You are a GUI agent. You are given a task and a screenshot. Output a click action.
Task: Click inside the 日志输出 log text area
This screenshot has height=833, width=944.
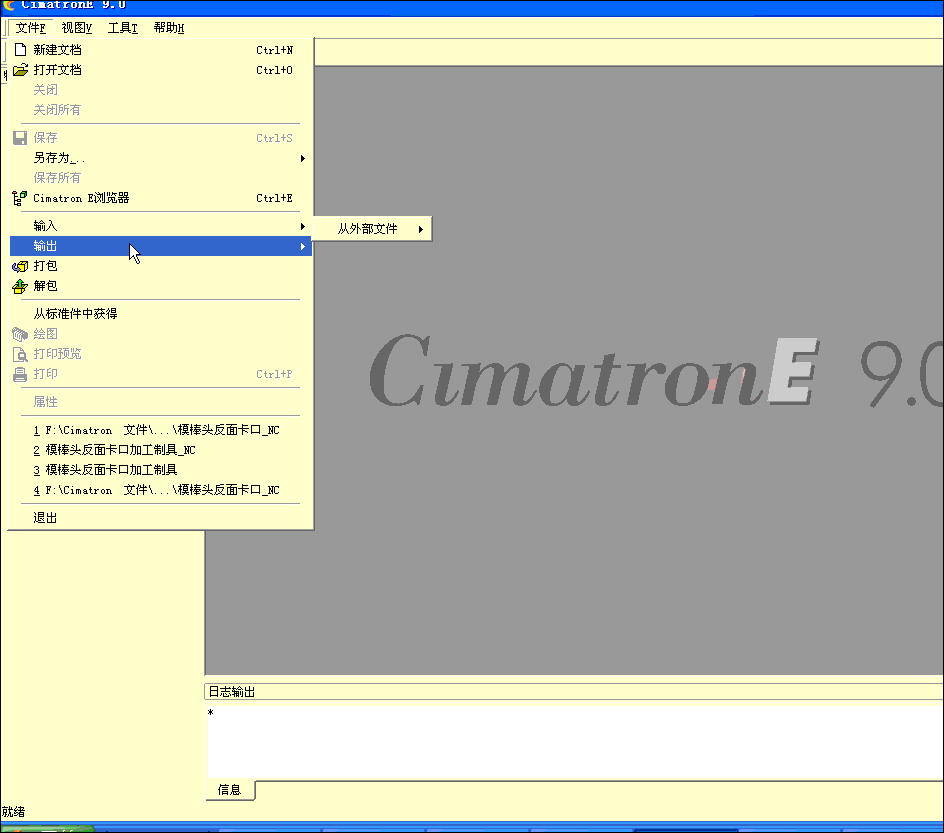pyautogui.click(x=575, y=742)
